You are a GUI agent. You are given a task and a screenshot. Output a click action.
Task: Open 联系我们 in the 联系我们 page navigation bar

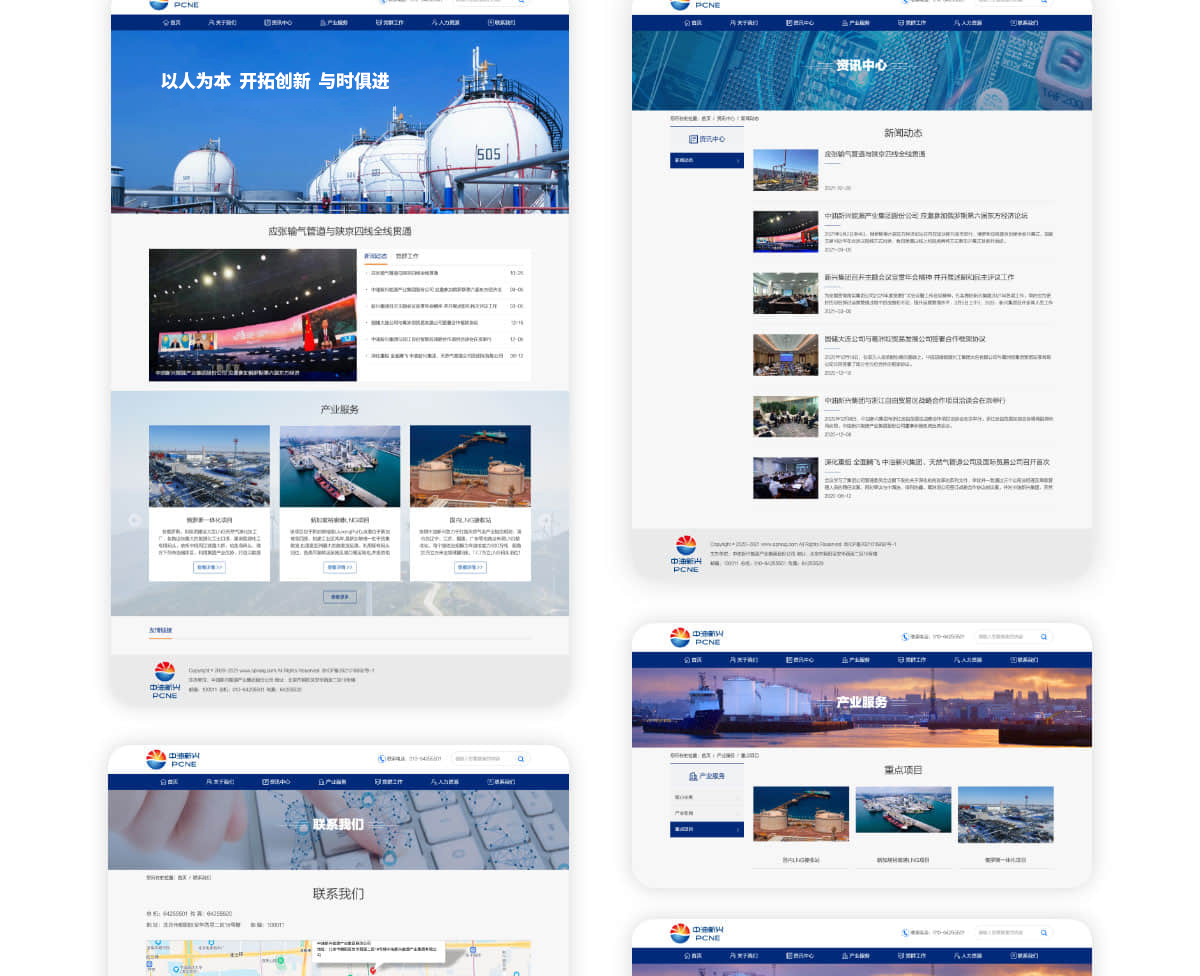502,782
